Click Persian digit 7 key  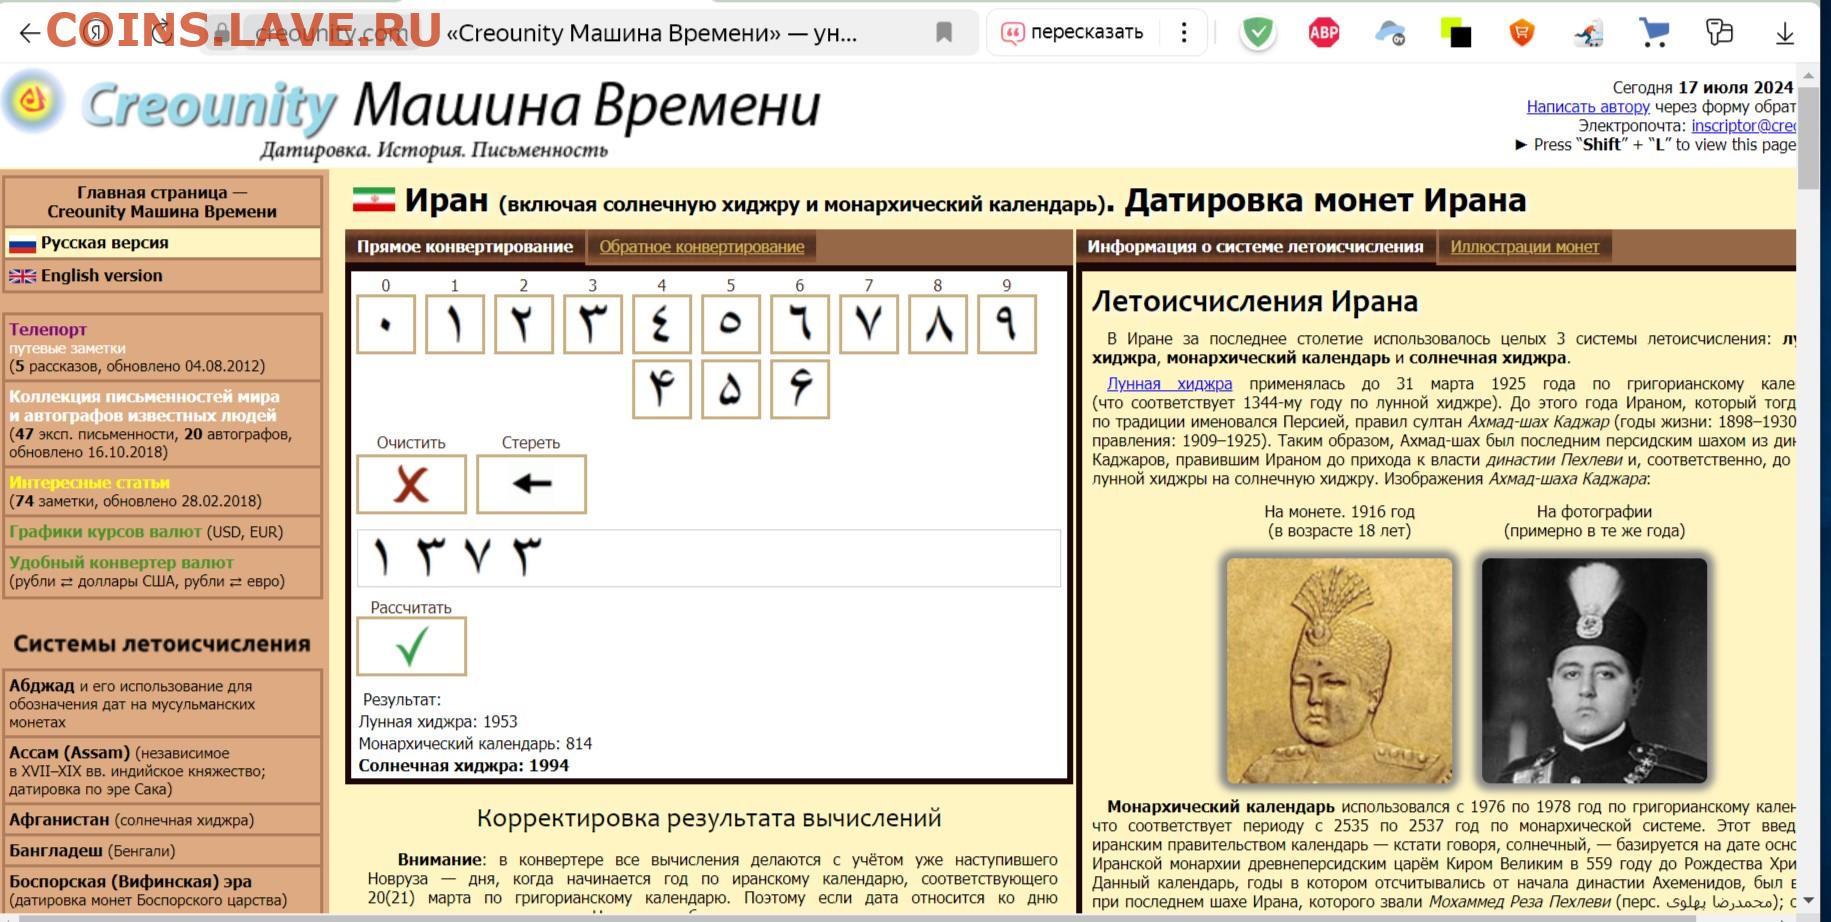pyautogui.click(x=869, y=324)
